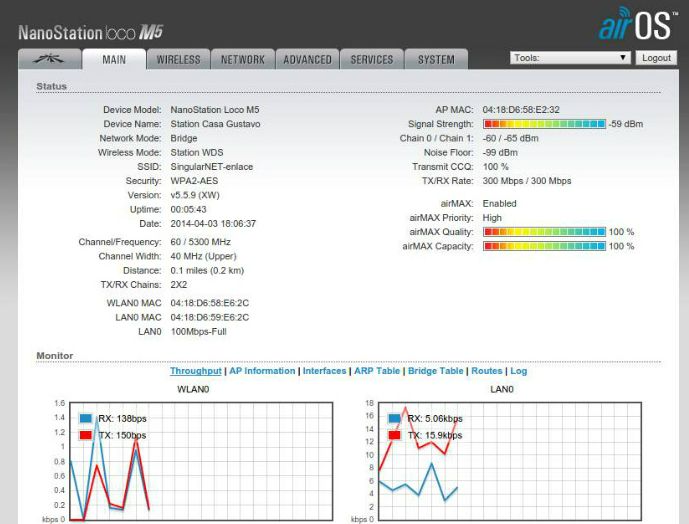Open the Ubiquiti logo tab

click(x=48, y=59)
